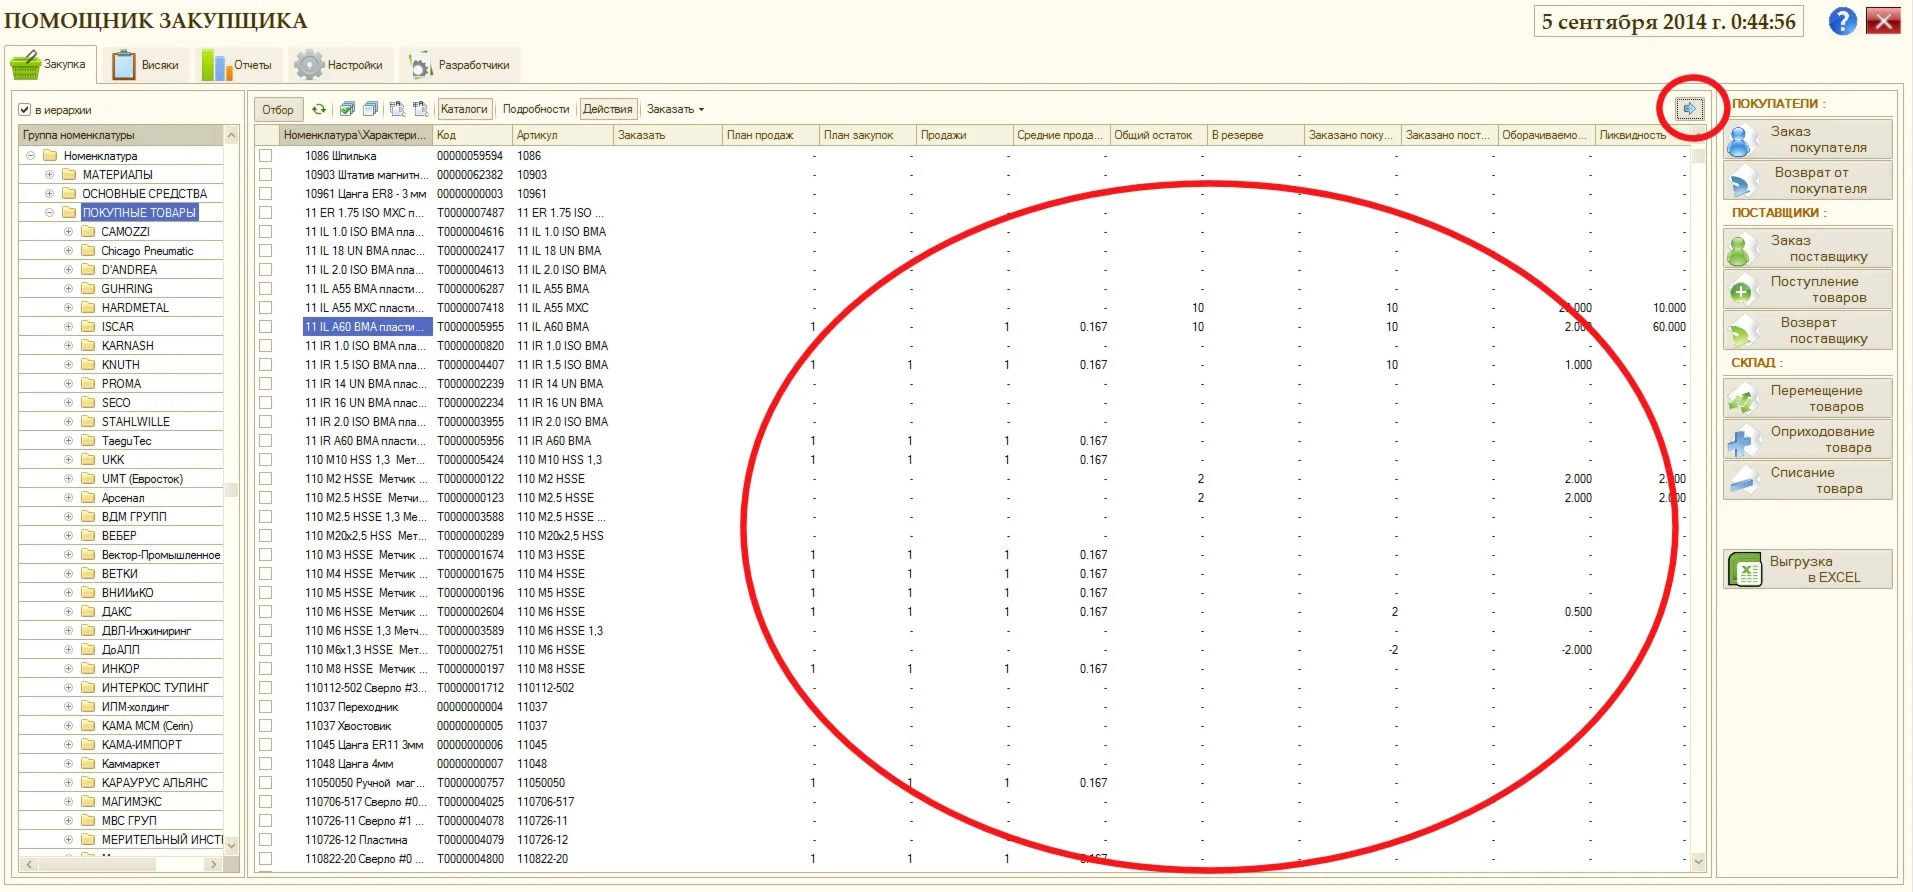Open the Заказать dropdown menu

[675, 109]
